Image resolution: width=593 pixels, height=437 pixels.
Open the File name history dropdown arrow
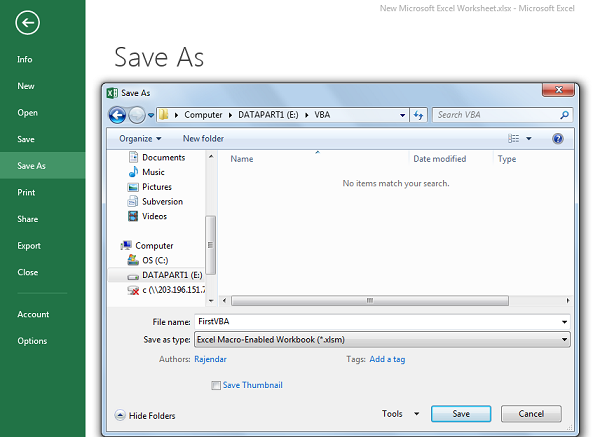coord(564,322)
